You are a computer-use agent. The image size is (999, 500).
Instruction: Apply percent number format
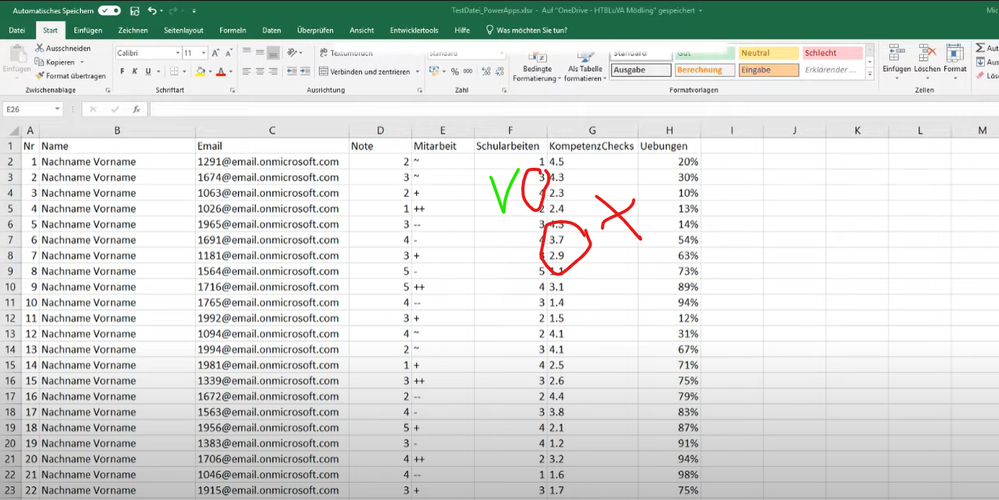pyautogui.click(x=455, y=71)
